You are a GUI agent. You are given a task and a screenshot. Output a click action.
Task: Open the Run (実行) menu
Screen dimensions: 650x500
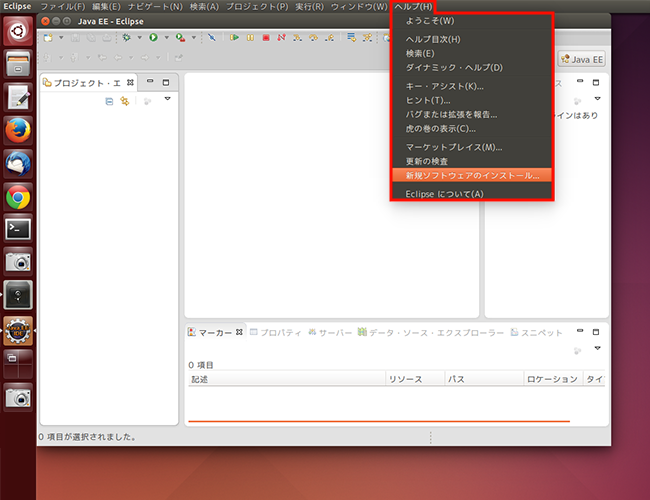click(309, 7)
